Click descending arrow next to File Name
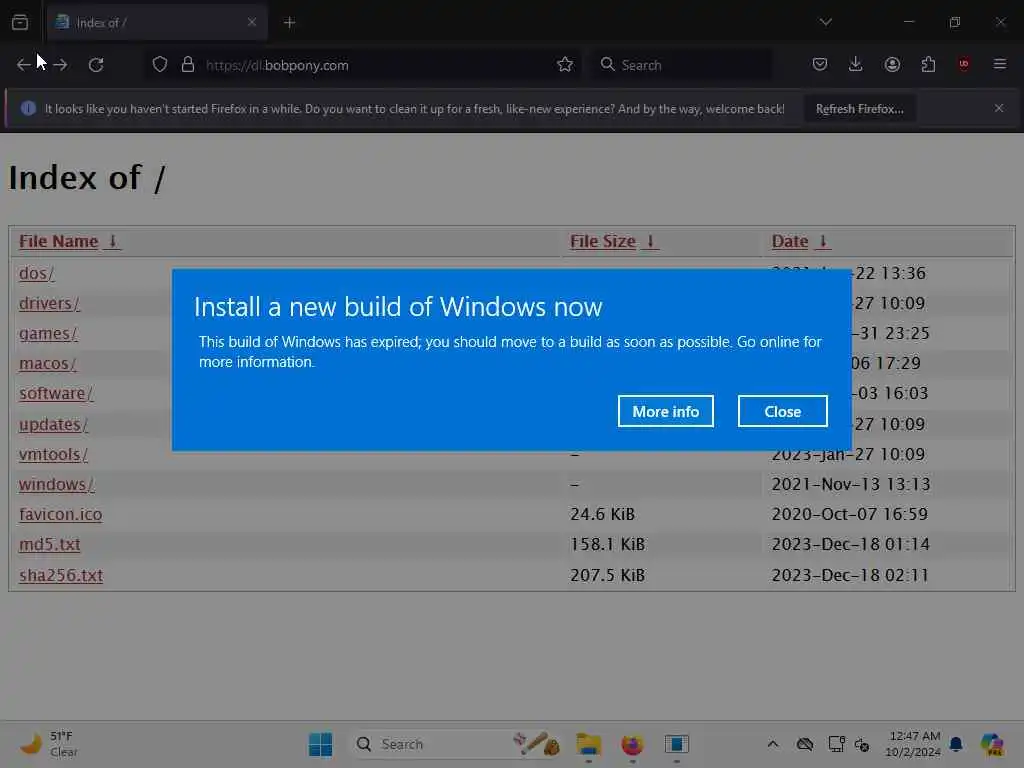The image size is (1024, 768). pyautogui.click(x=112, y=242)
